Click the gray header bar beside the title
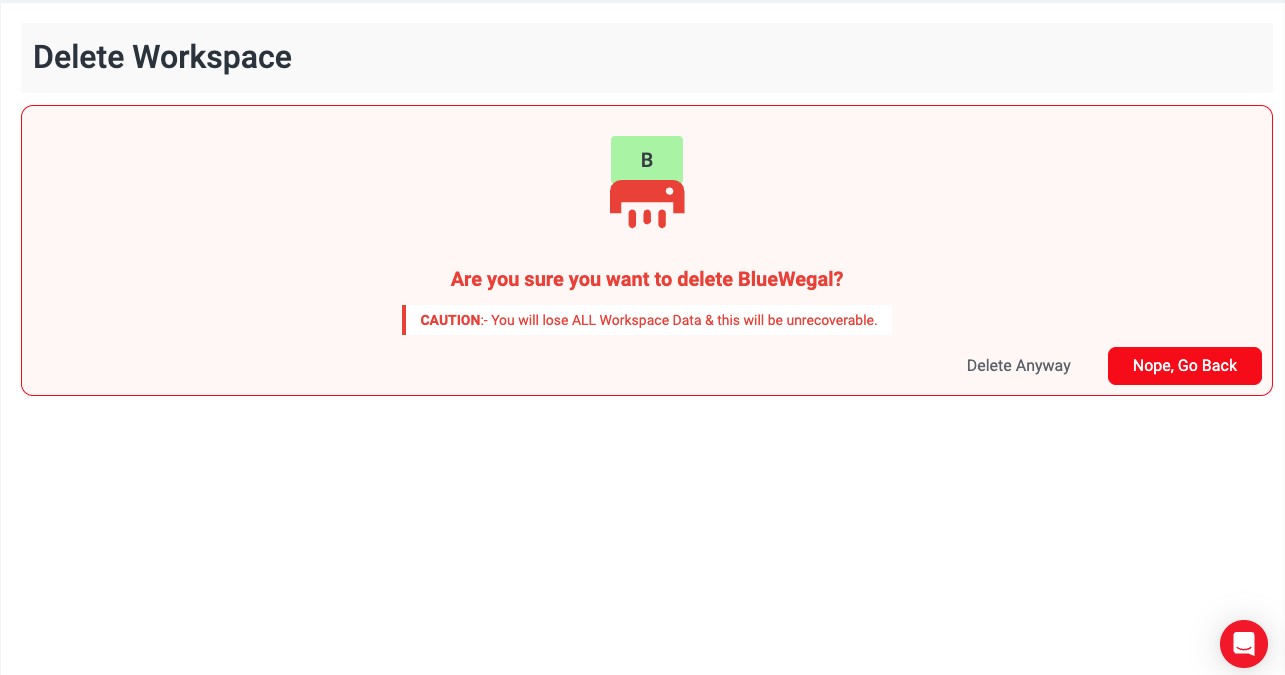The height and width of the screenshot is (675, 1285). point(780,58)
